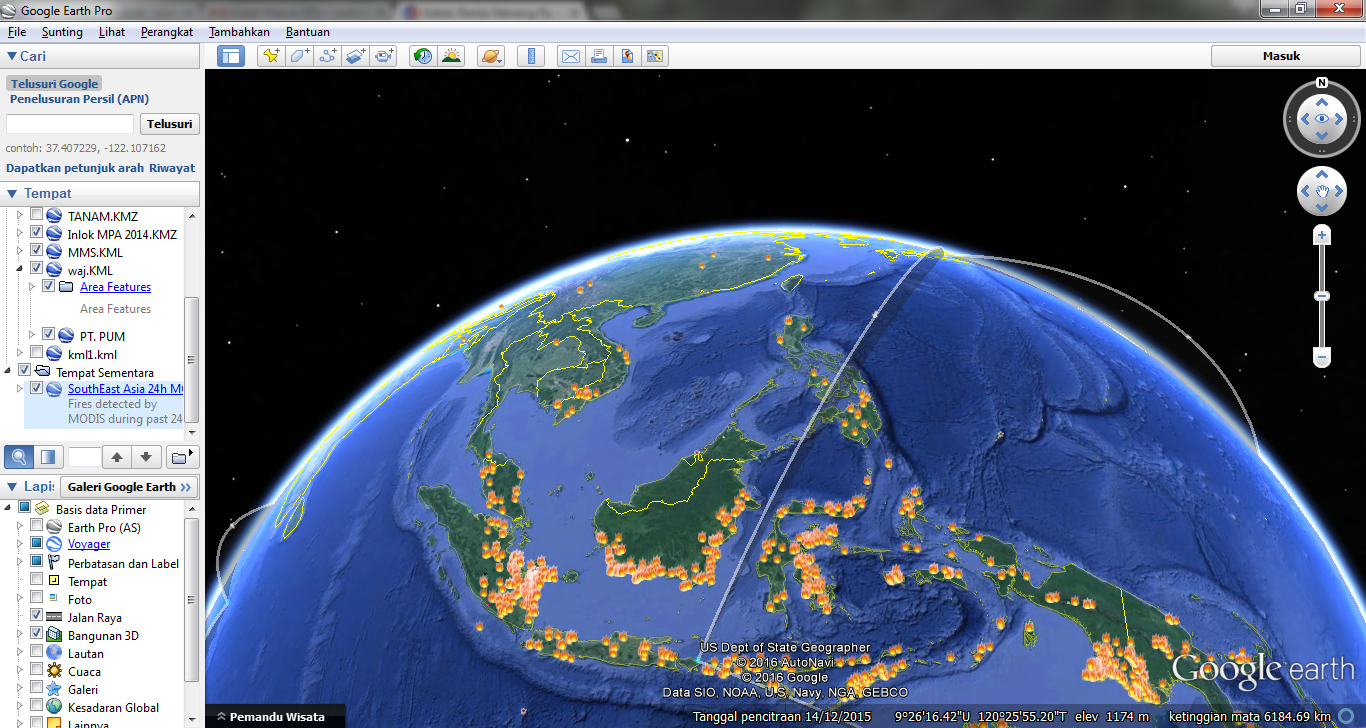Image resolution: width=1366 pixels, height=728 pixels.
Task: Click the North indicator on compass
Action: (1322, 83)
